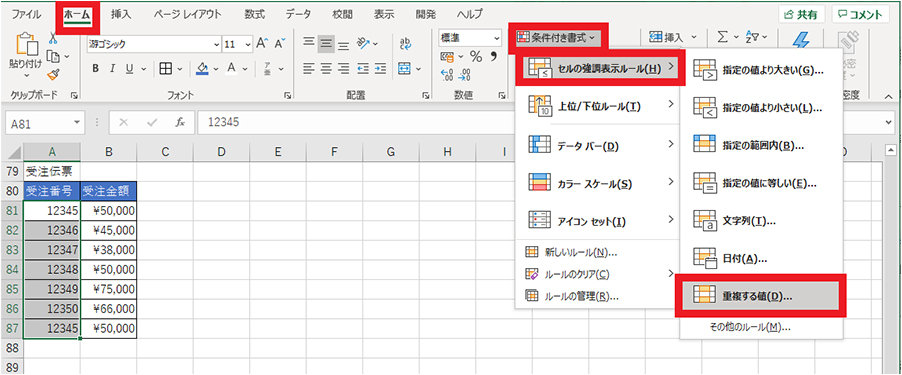Switch to the ページ レイアウト tab
902x375 pixels.
coord(188,14)
